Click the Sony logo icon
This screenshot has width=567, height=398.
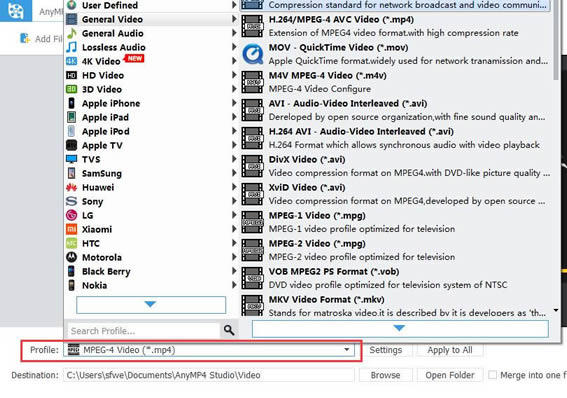click(71, 201)
